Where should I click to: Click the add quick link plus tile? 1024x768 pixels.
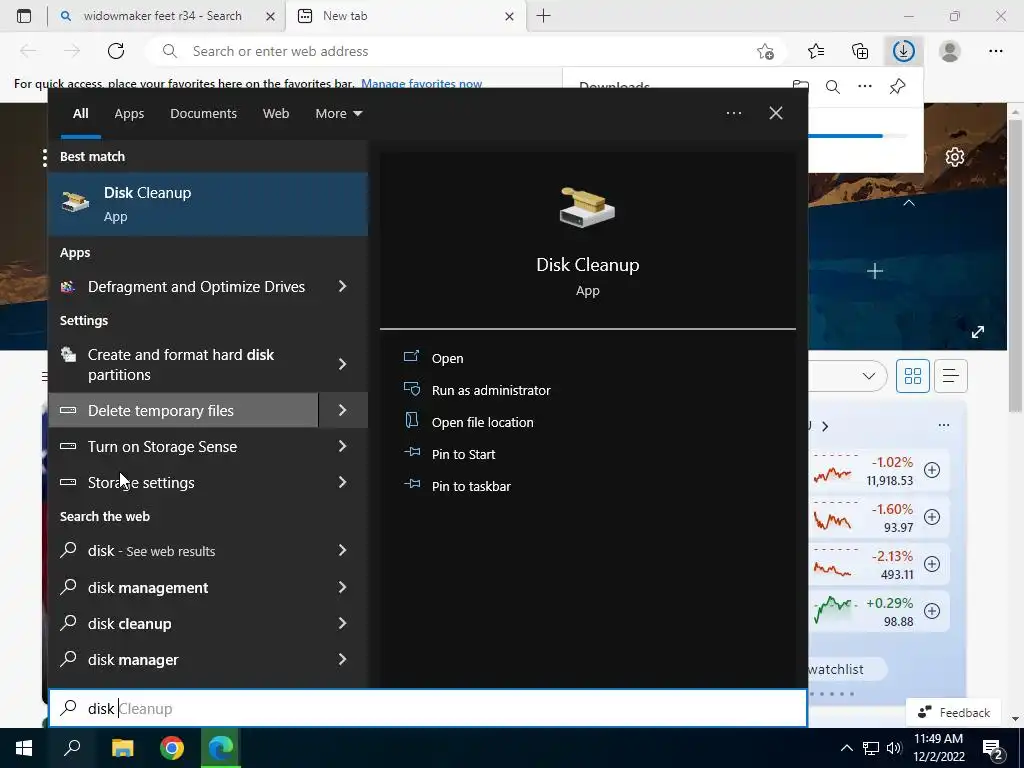[x=875, y=271]
